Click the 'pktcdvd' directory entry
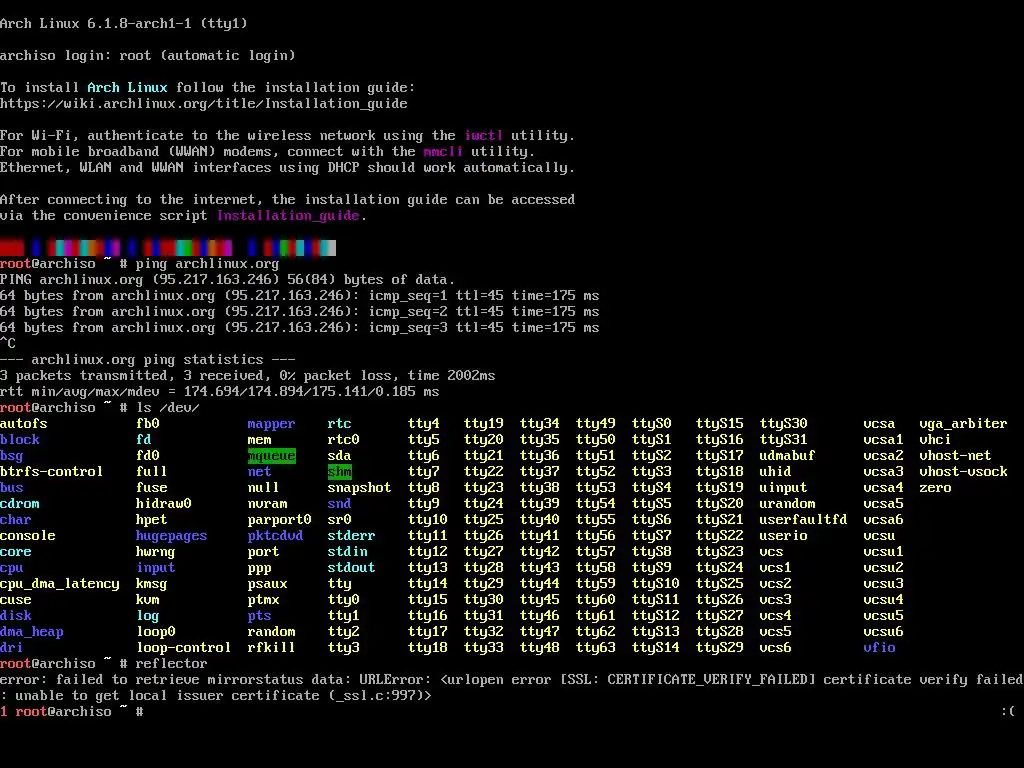This screenshot has width=1024, height=768. tap(275, 536)
